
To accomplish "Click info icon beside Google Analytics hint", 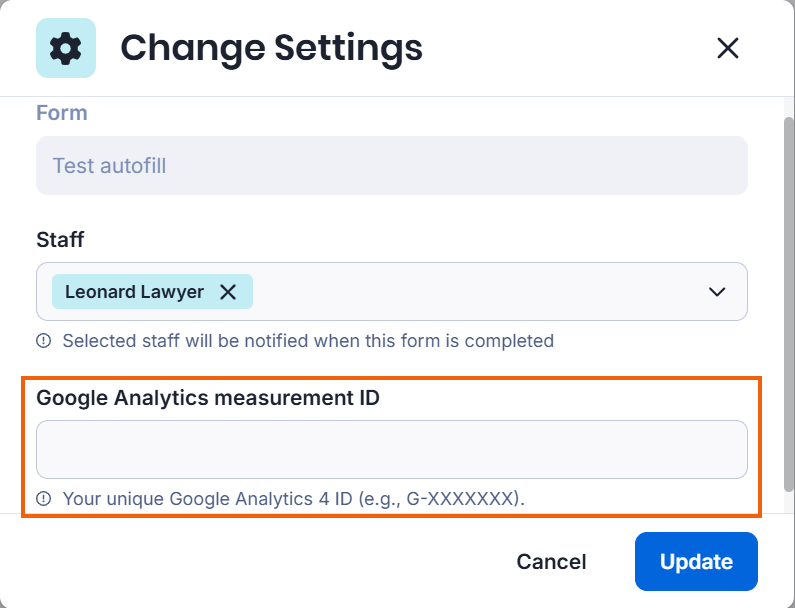I will click(44, 498).
